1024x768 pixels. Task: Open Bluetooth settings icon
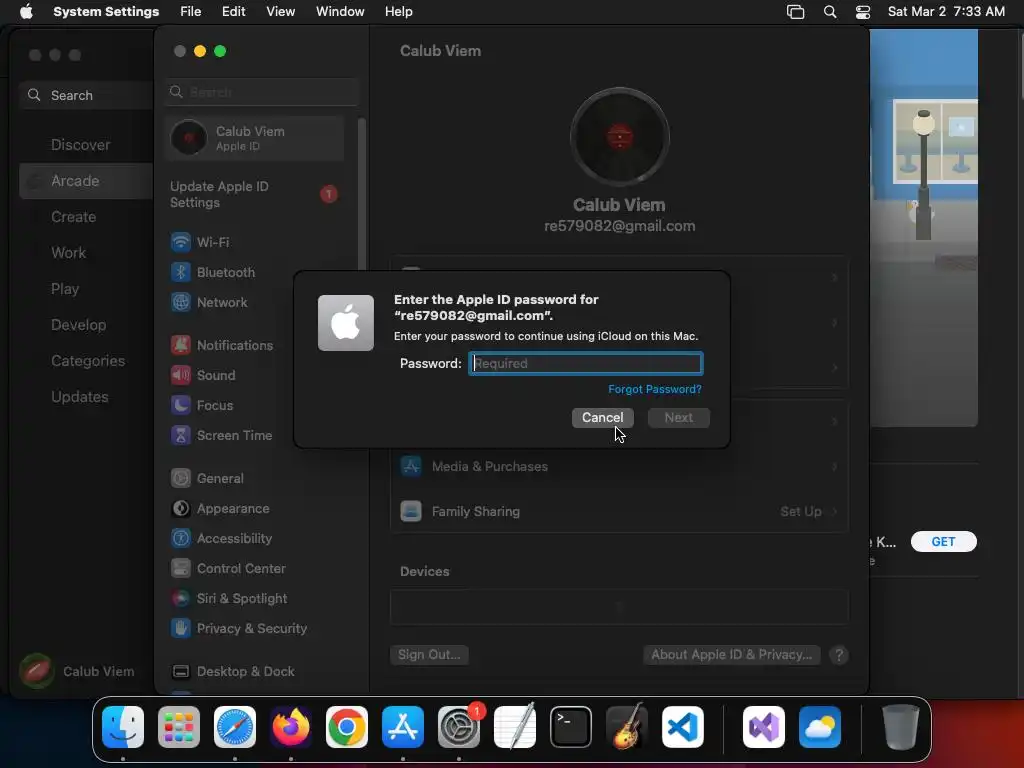pos(181,272)
